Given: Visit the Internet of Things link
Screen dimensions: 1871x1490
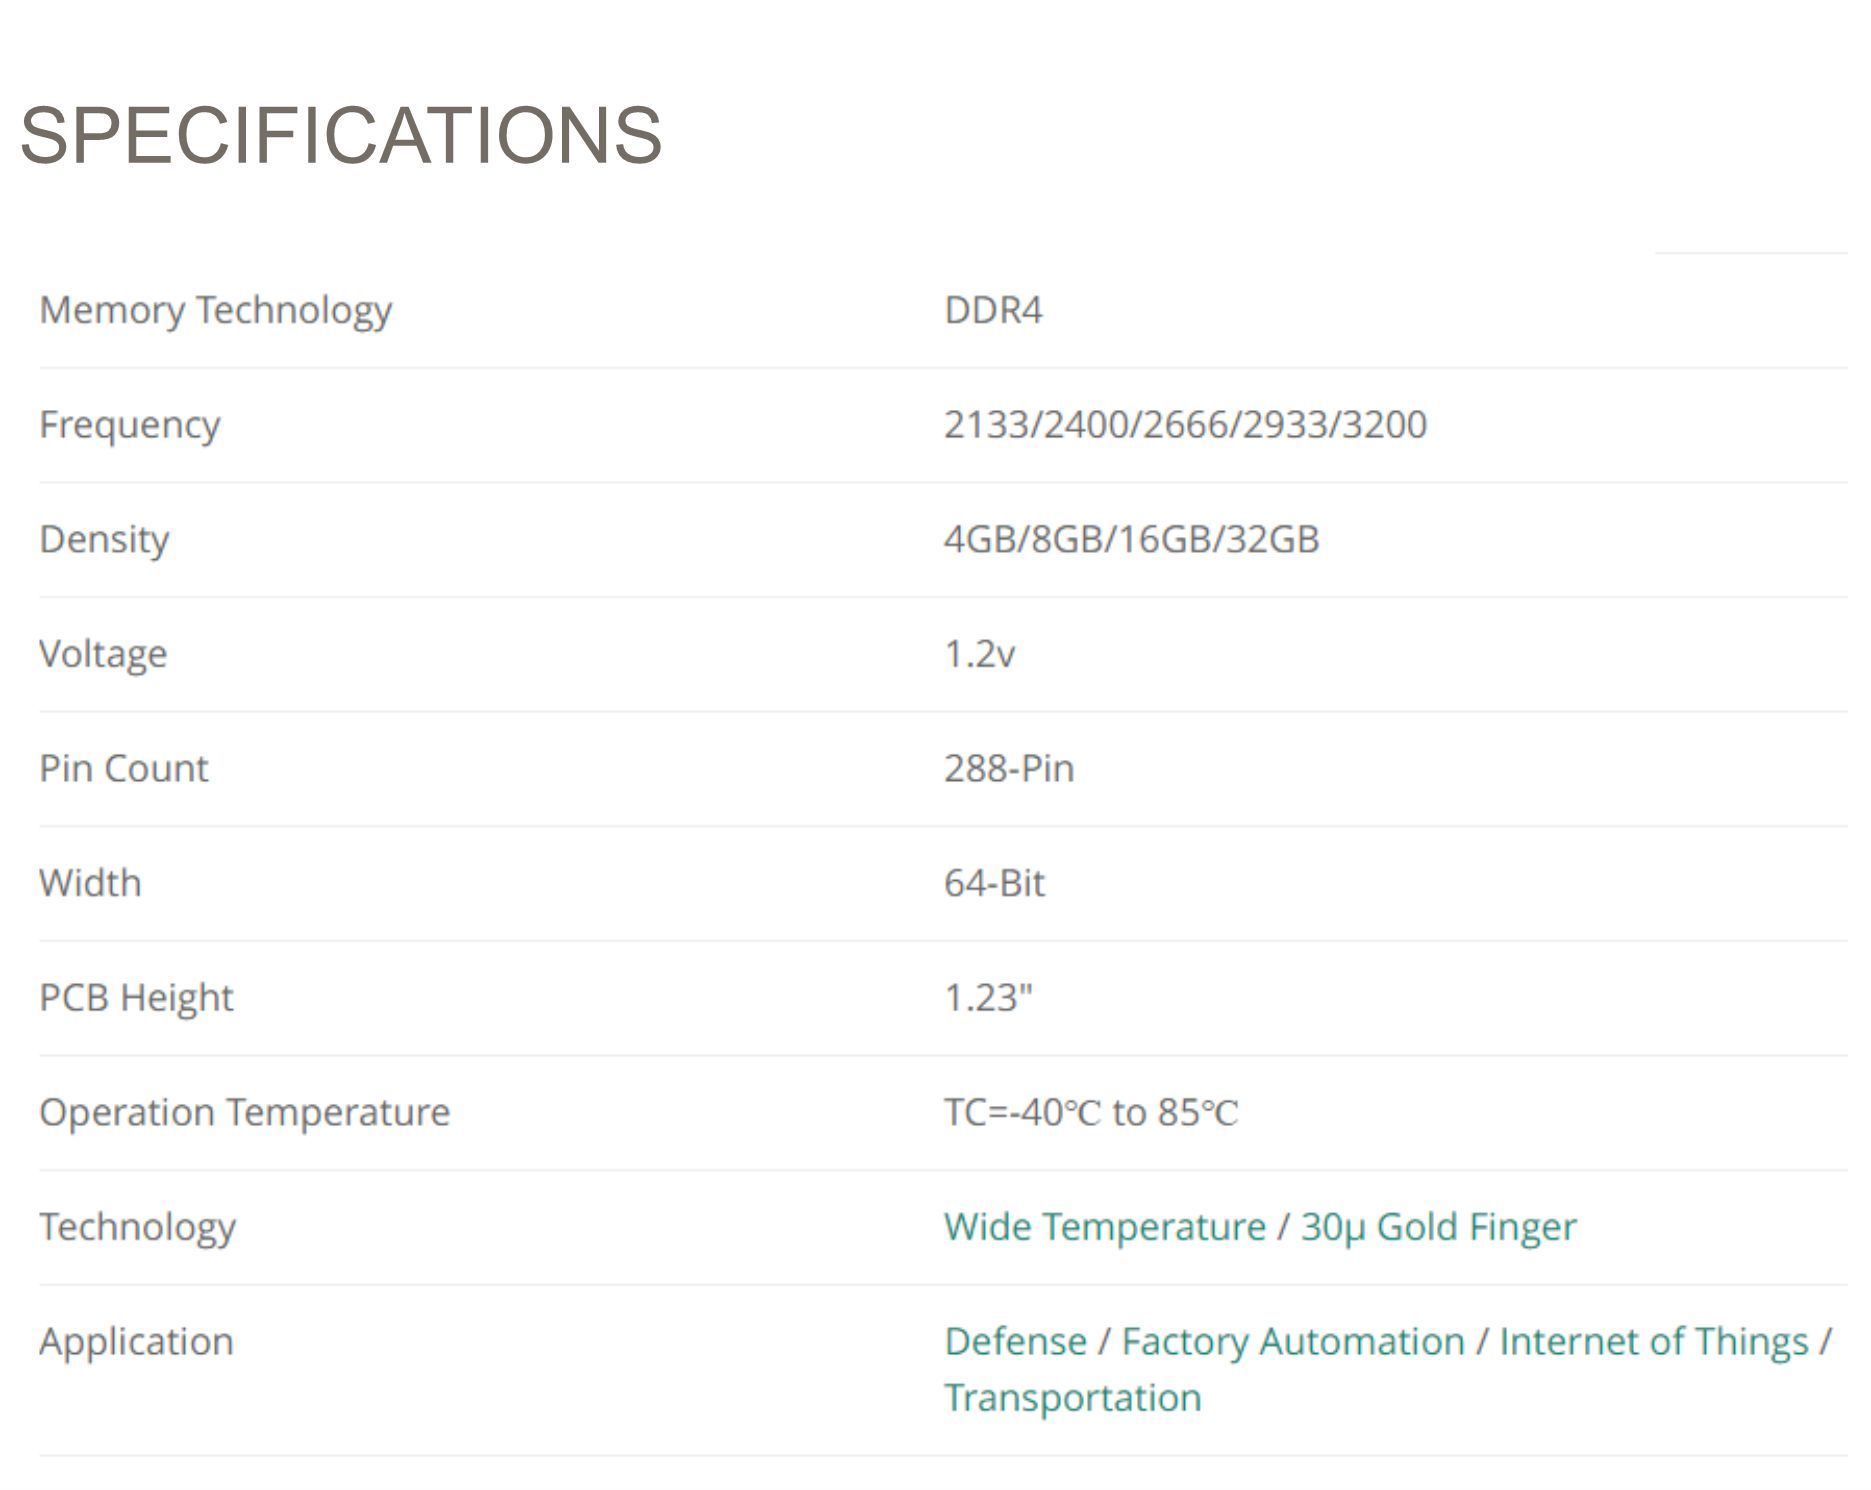Looking at the screenshot, I should pyautogui.click(x=1654, y=1342).
